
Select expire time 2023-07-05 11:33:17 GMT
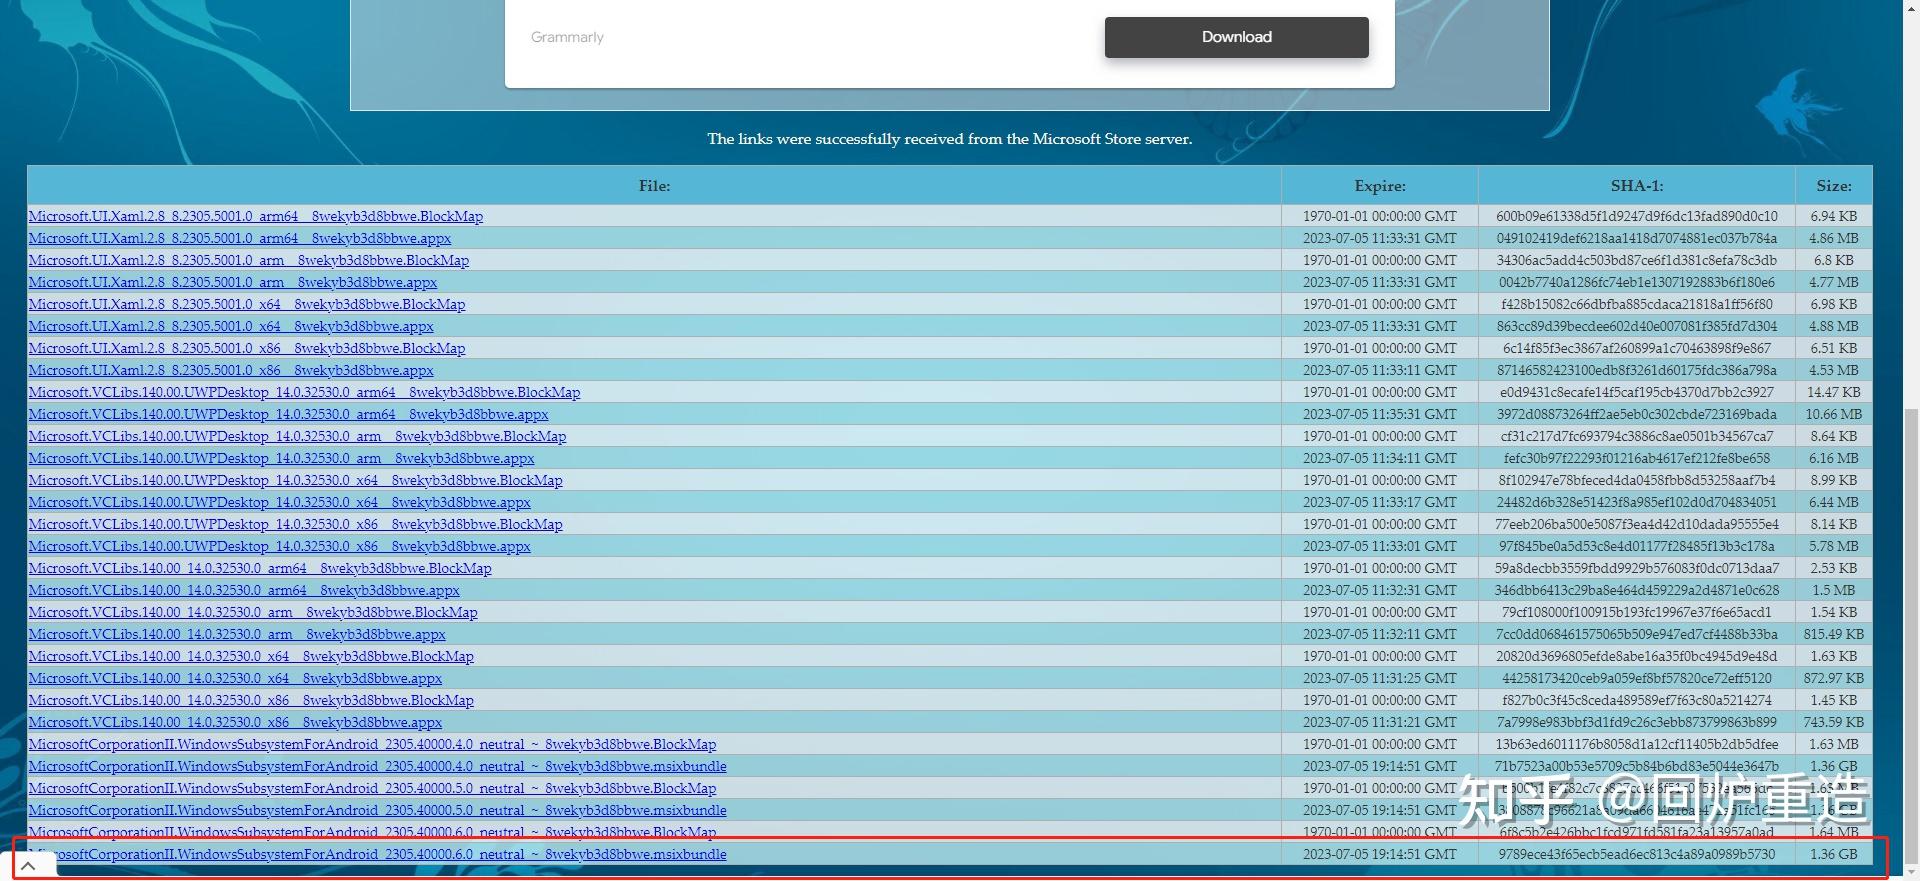click(1380, 502)
